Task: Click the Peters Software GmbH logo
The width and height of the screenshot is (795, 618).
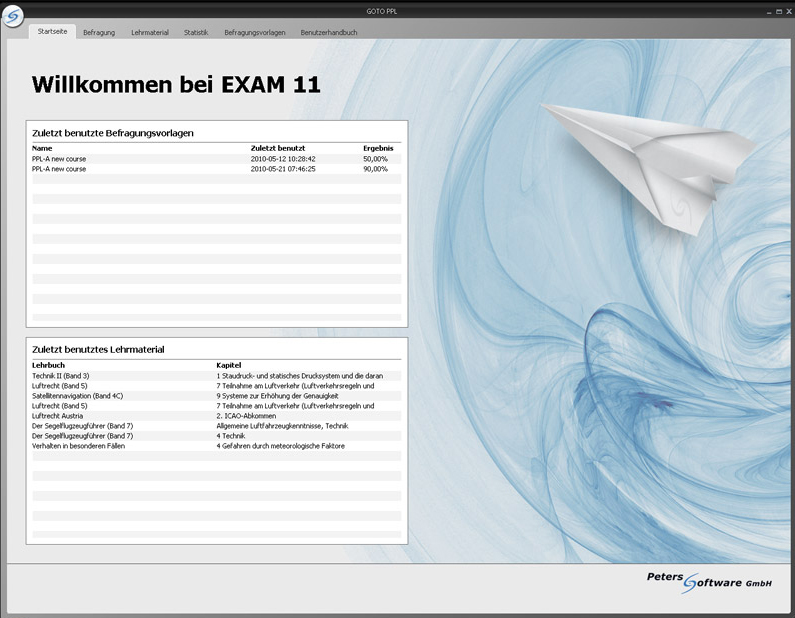Action: pos(709,582)
